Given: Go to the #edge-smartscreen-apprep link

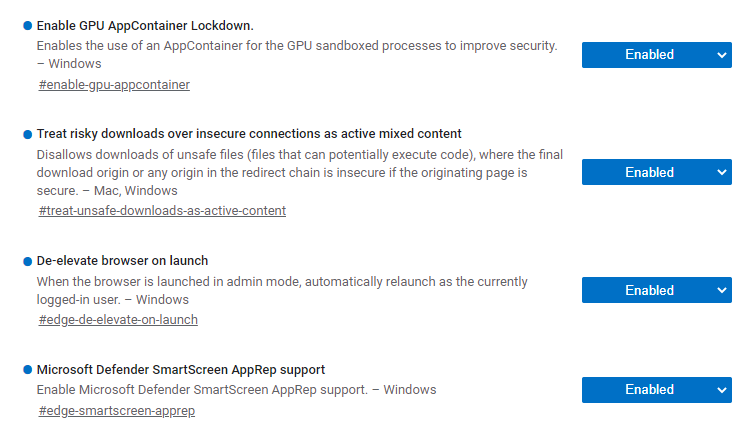Looking at the screenshot, I should pyautogui.click(x=116, y=411).
